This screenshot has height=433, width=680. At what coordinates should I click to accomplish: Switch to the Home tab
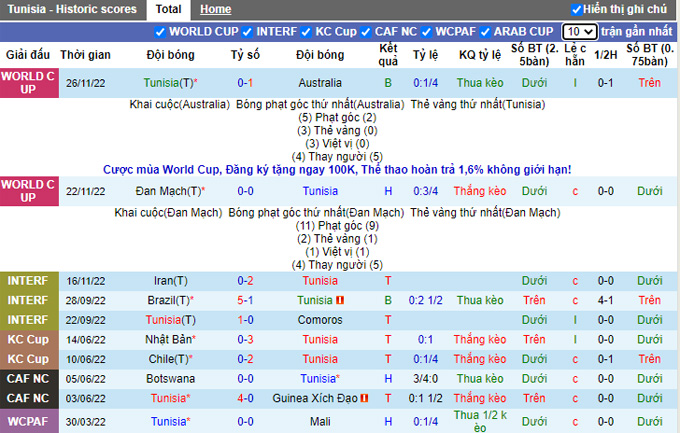pyautogui.click(x=215, y=9)
